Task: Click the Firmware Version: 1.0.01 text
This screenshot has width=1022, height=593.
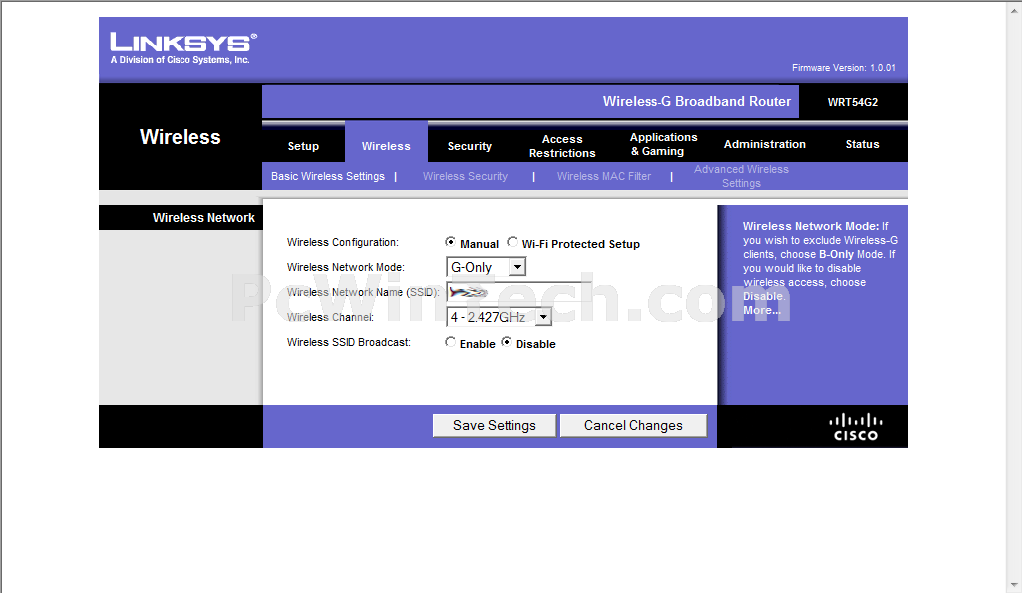Action: (843, 68)
